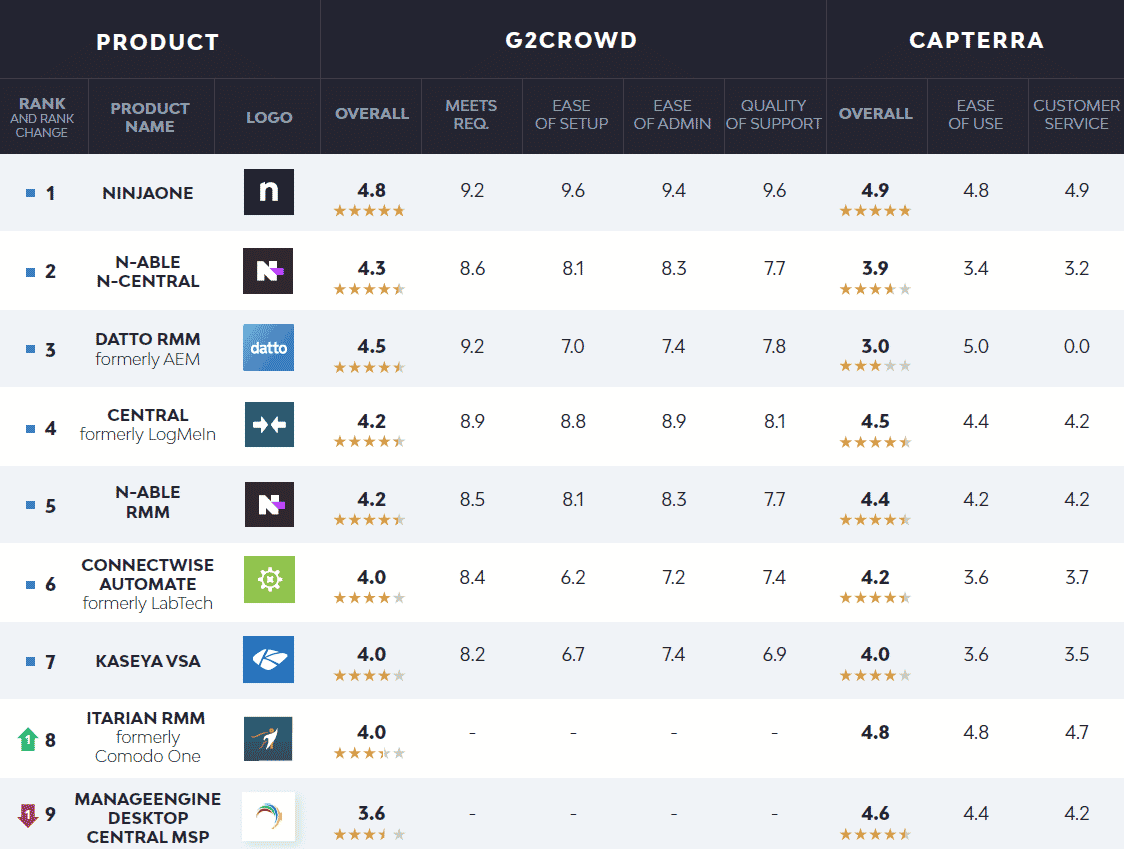
Task: Click the green rank-up arrow for Itarian
Action: pyautogui.click(x=27, y=740)
